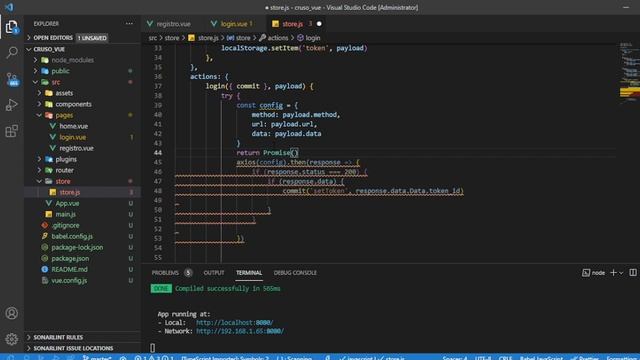Create a new terminal with plus icon
Viewport: 640px width, 360px height.
coord(613,273)
